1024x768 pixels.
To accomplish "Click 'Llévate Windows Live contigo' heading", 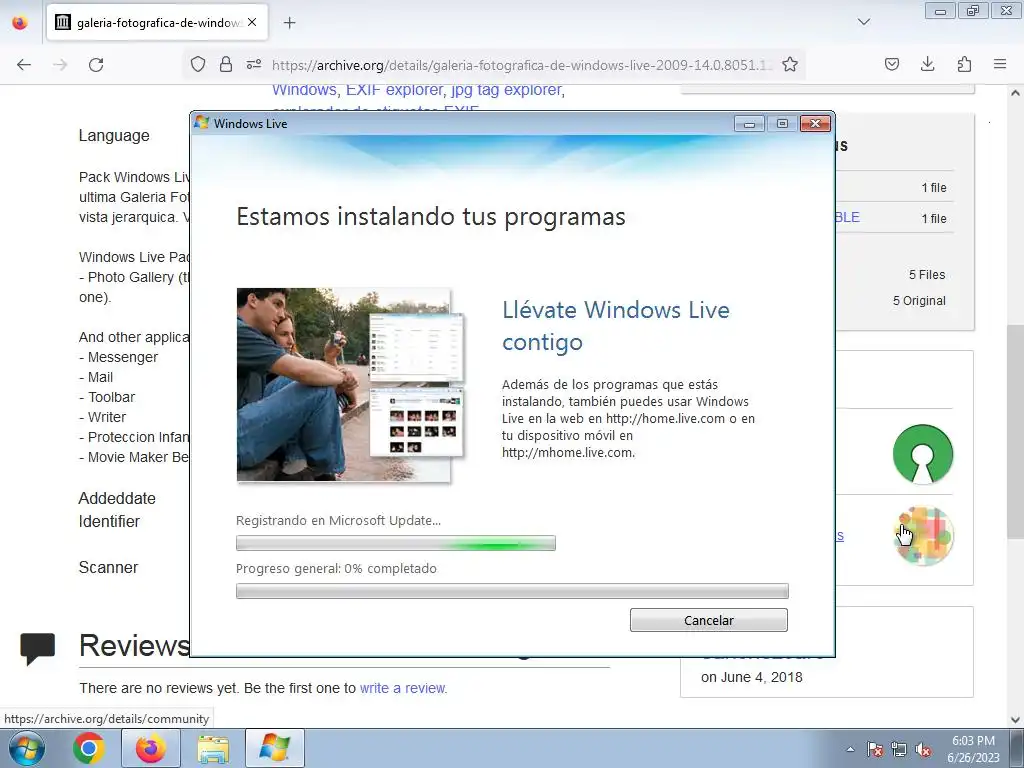I will 616,325.
